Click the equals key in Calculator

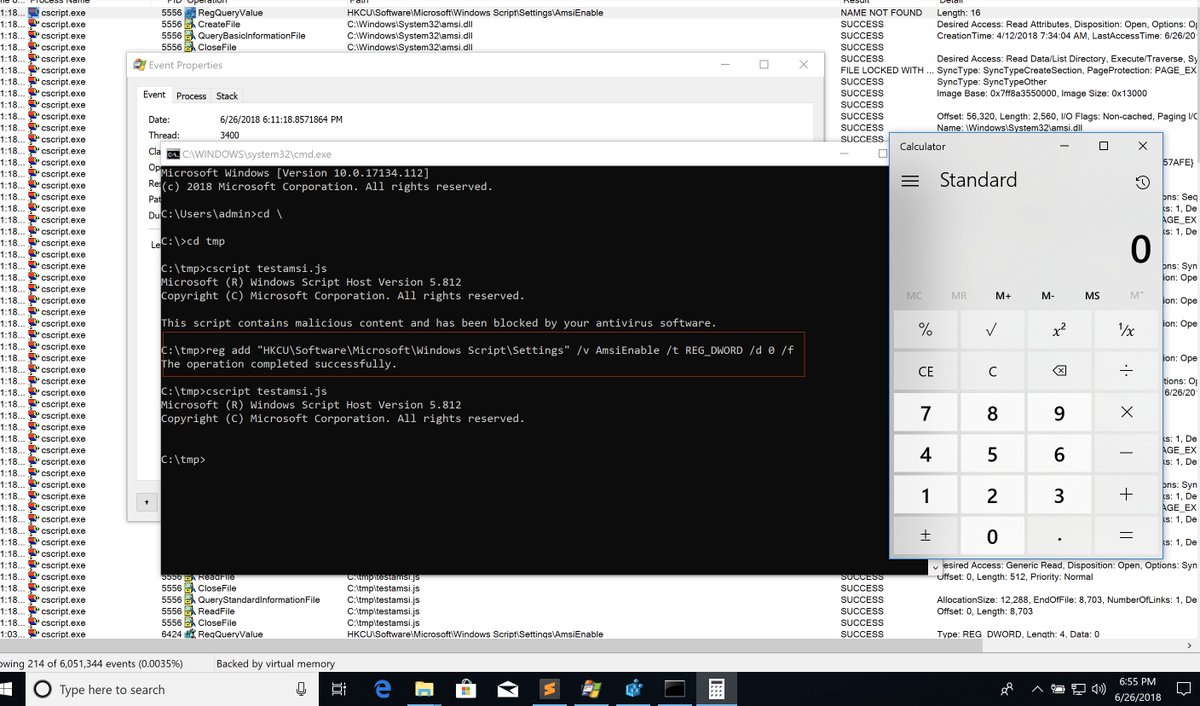[x=1126, y=536]
